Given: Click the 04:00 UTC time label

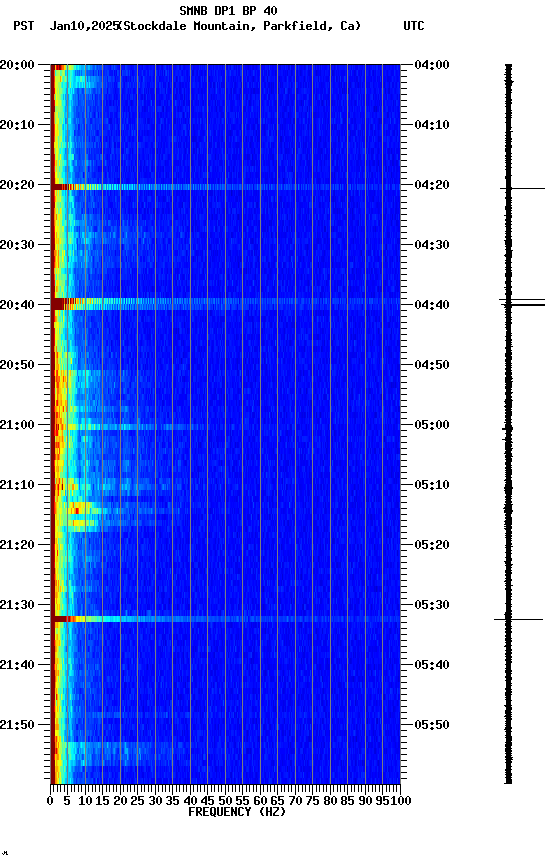Looking at the screenshot, I should pos(432,65).
